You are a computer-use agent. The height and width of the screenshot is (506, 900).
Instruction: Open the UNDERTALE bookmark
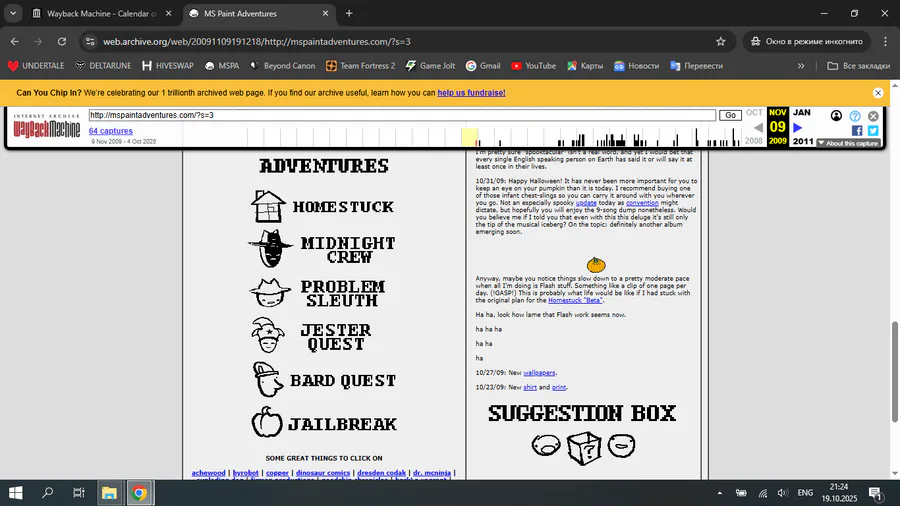click(x=36, y=66)
